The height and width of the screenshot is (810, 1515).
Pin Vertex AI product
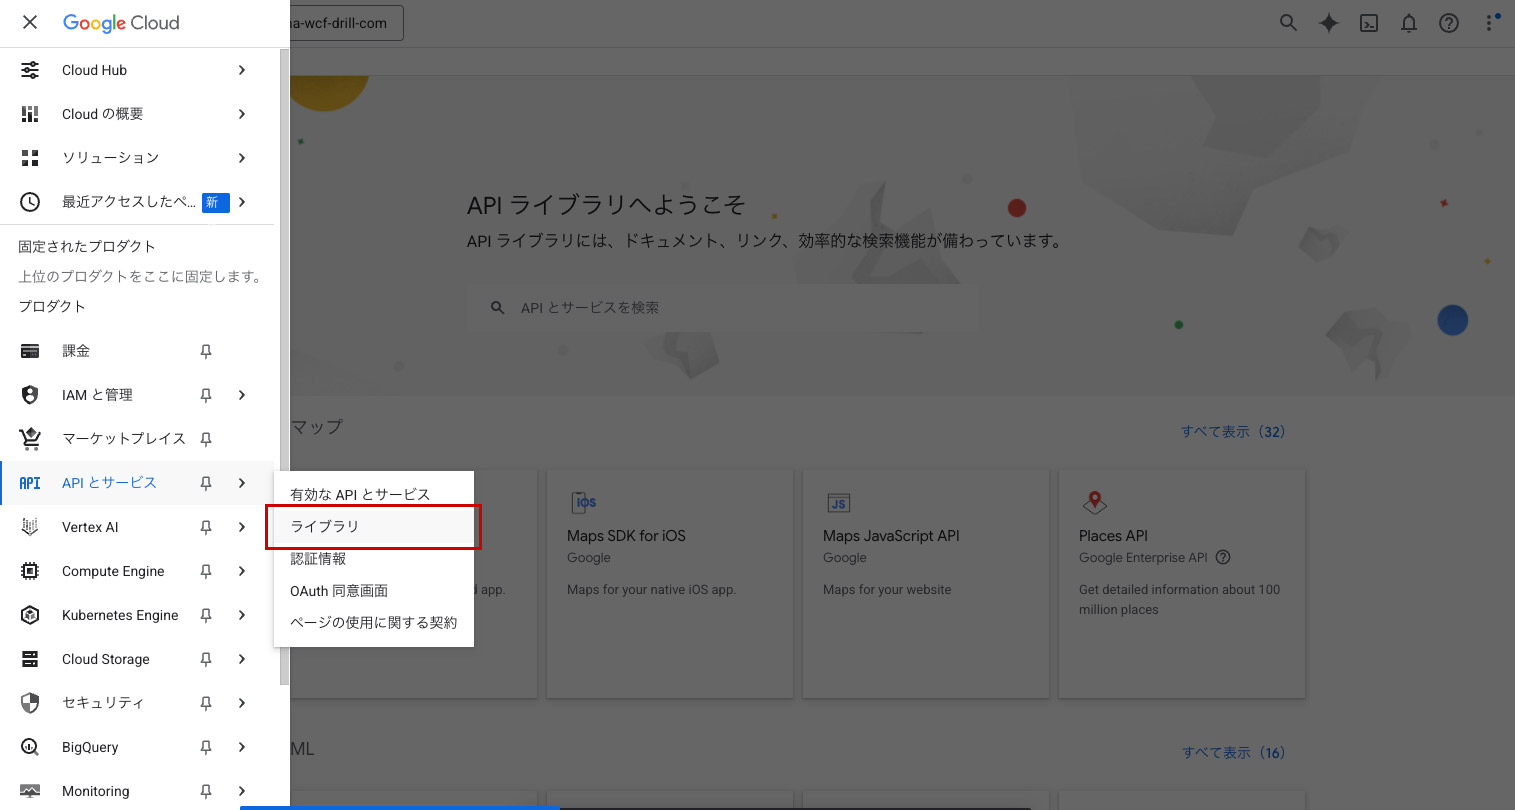206,527
